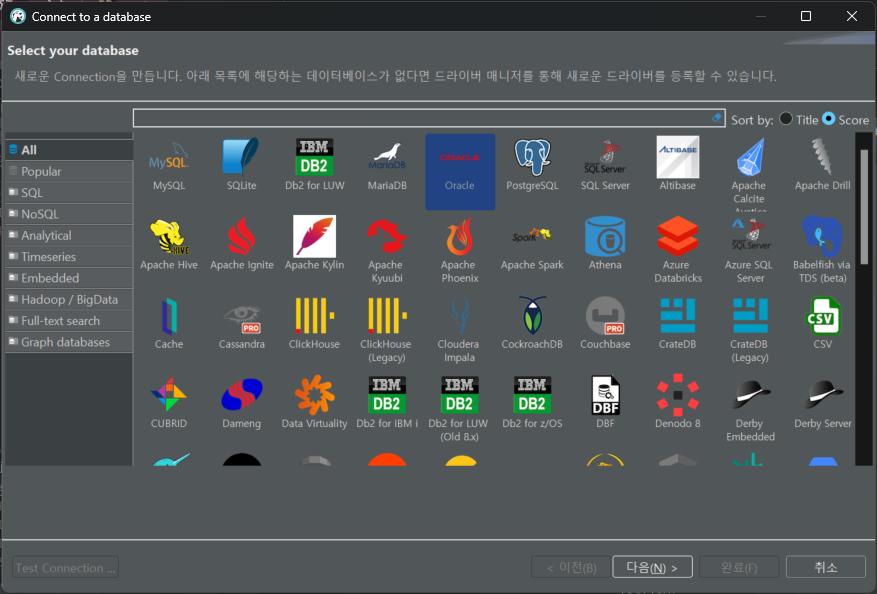Image resolution: width=877 pixels, height=594 pixels.
Task: Select the Apache Spark icon
Action: (532, 244)
